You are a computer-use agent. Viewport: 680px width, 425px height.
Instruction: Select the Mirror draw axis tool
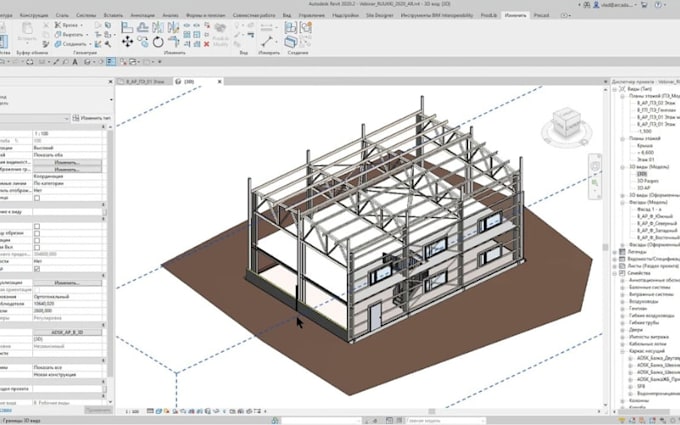point(173,28)
